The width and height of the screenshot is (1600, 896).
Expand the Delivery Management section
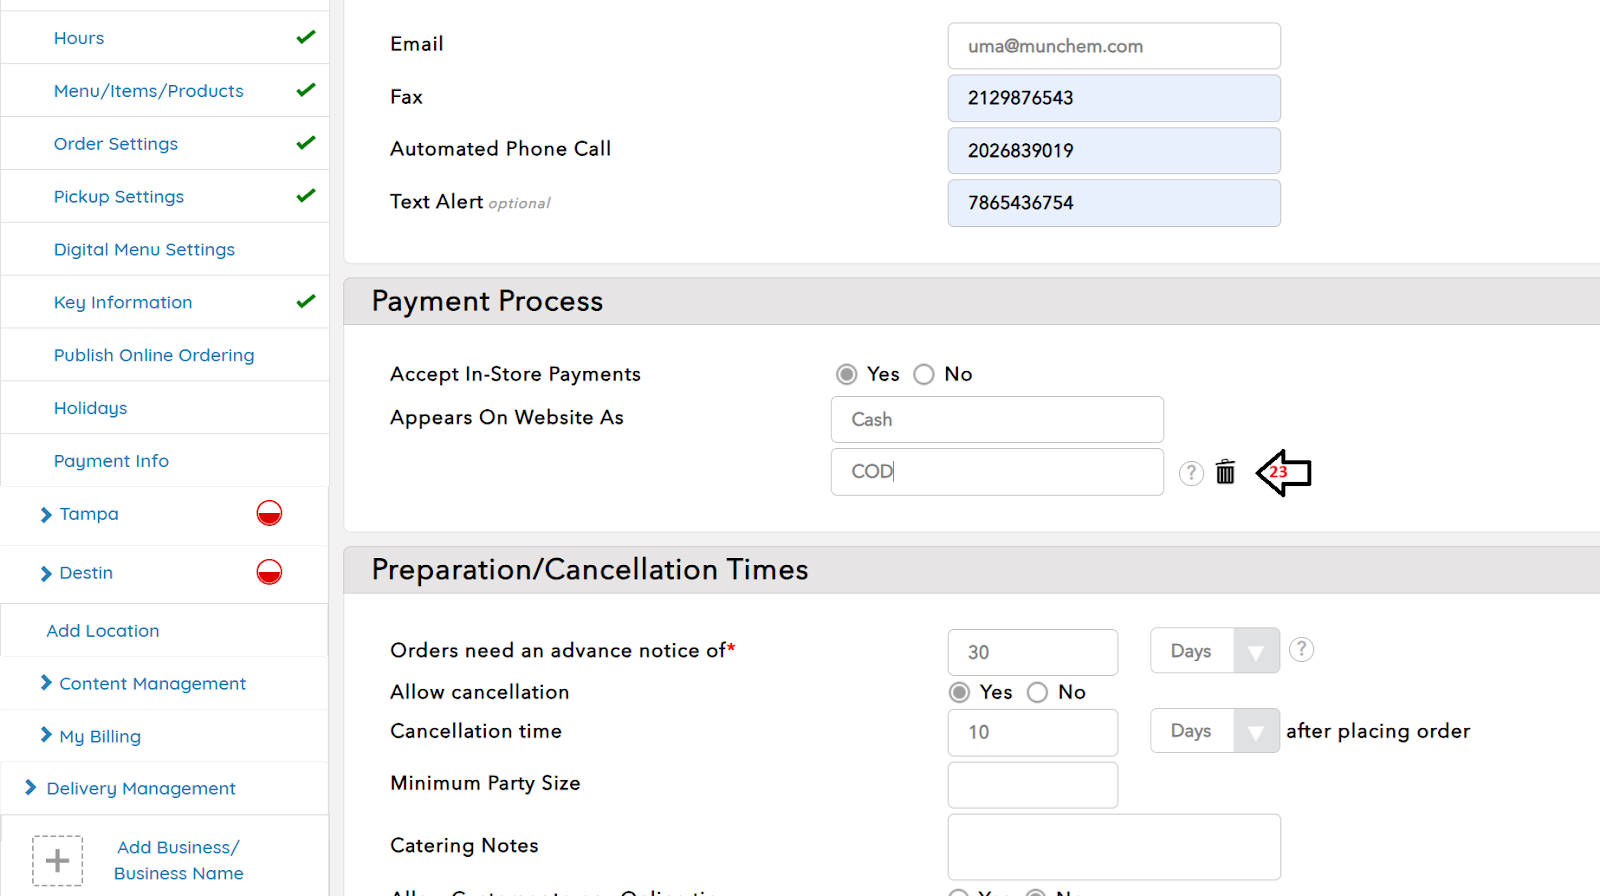click(141, 789)
